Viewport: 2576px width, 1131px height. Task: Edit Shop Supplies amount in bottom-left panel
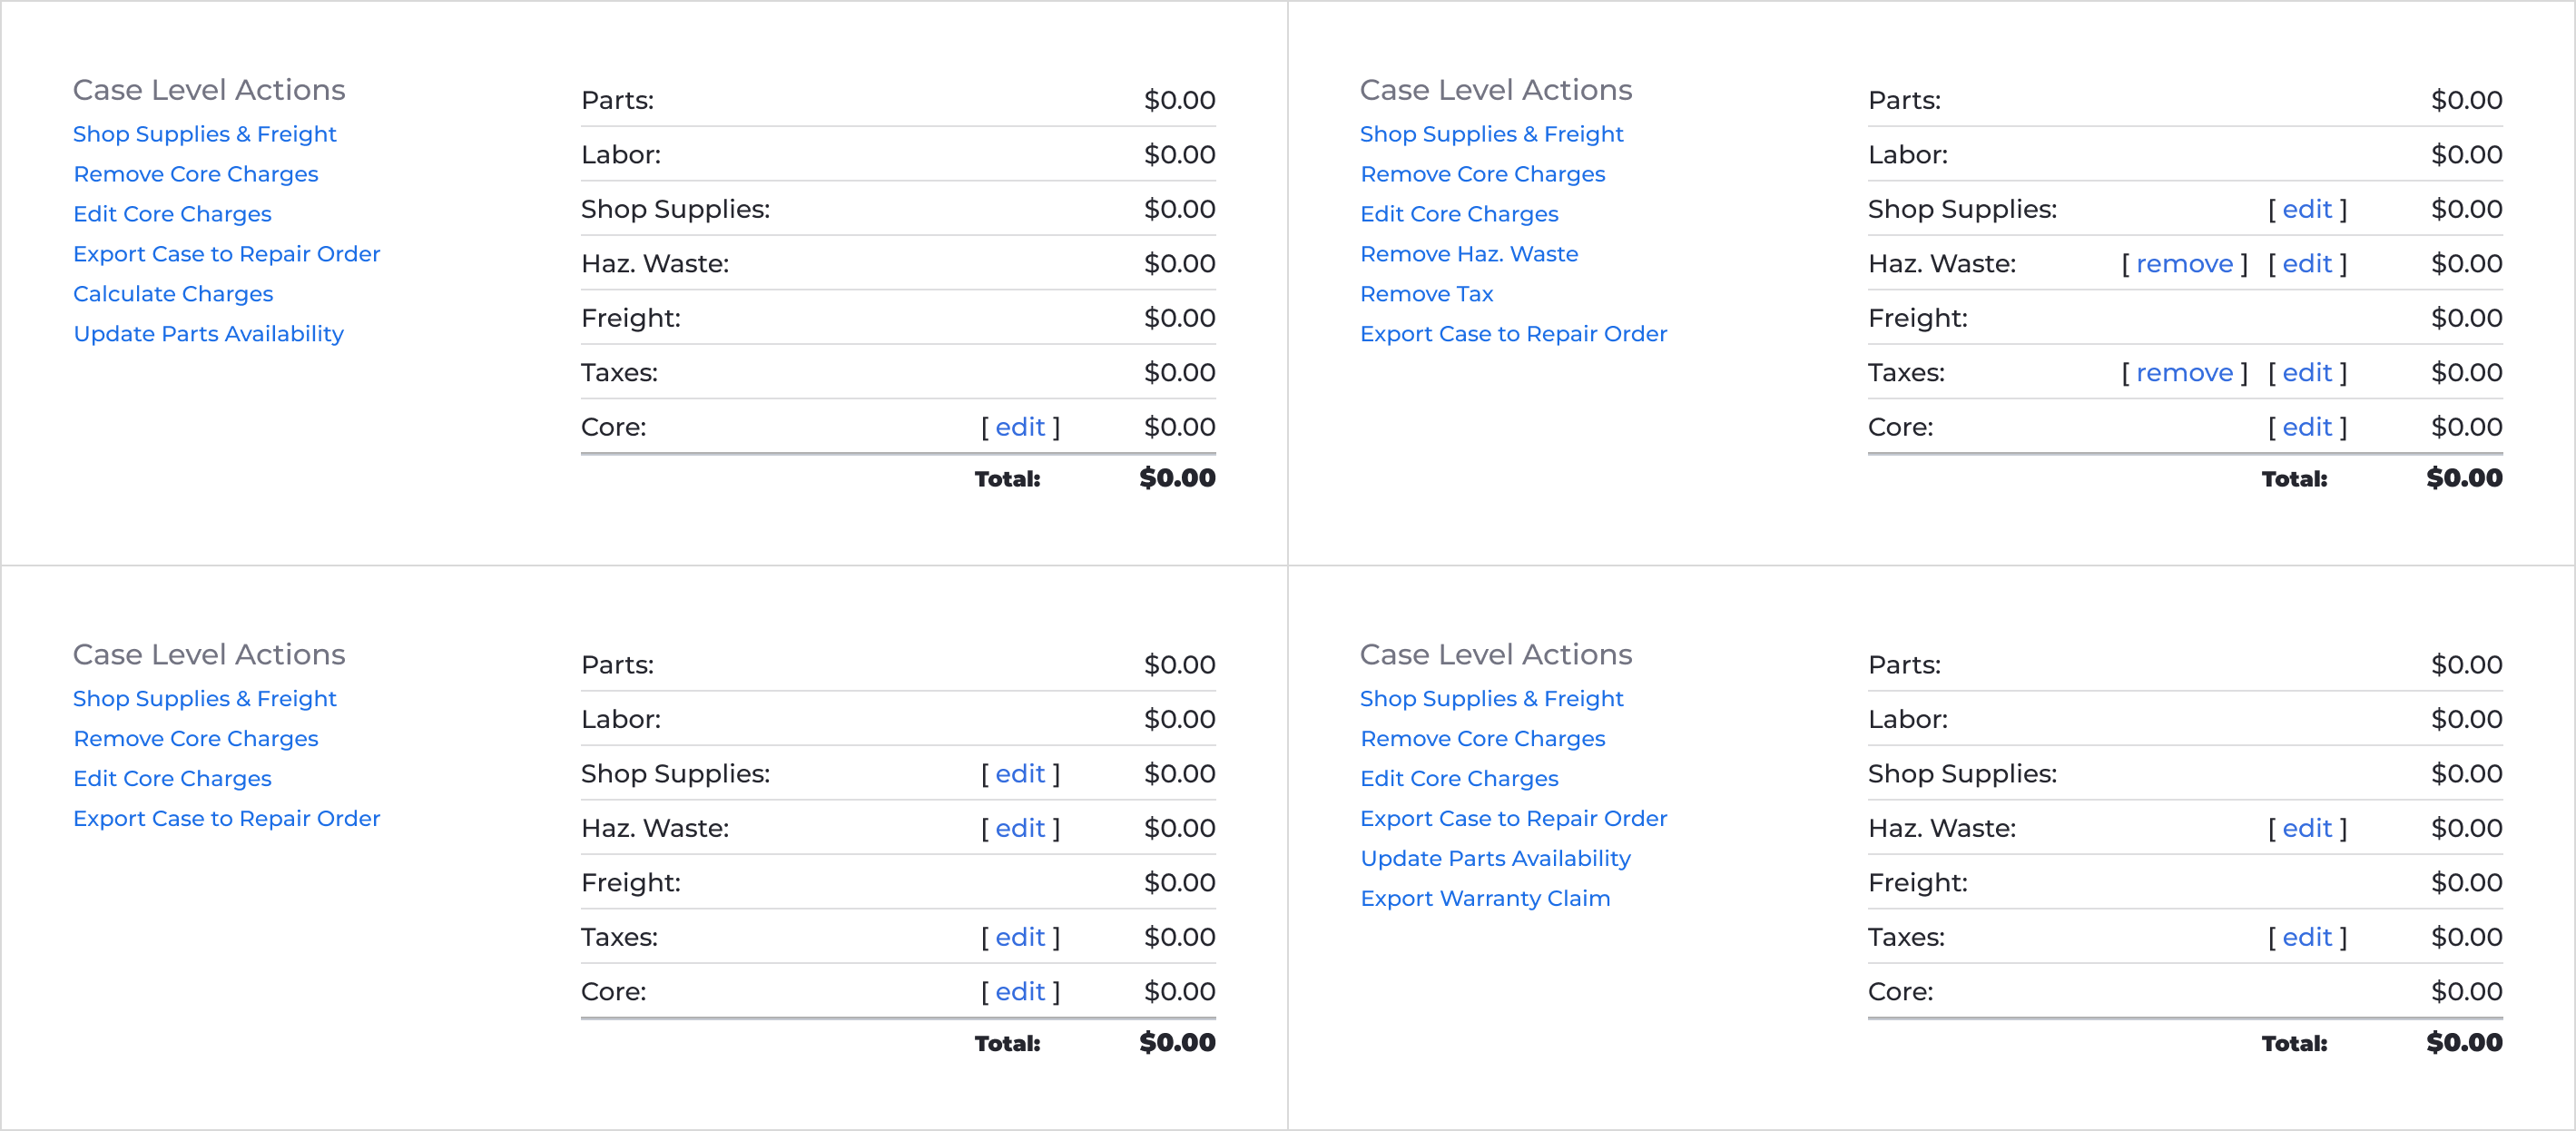point(1020,774)
